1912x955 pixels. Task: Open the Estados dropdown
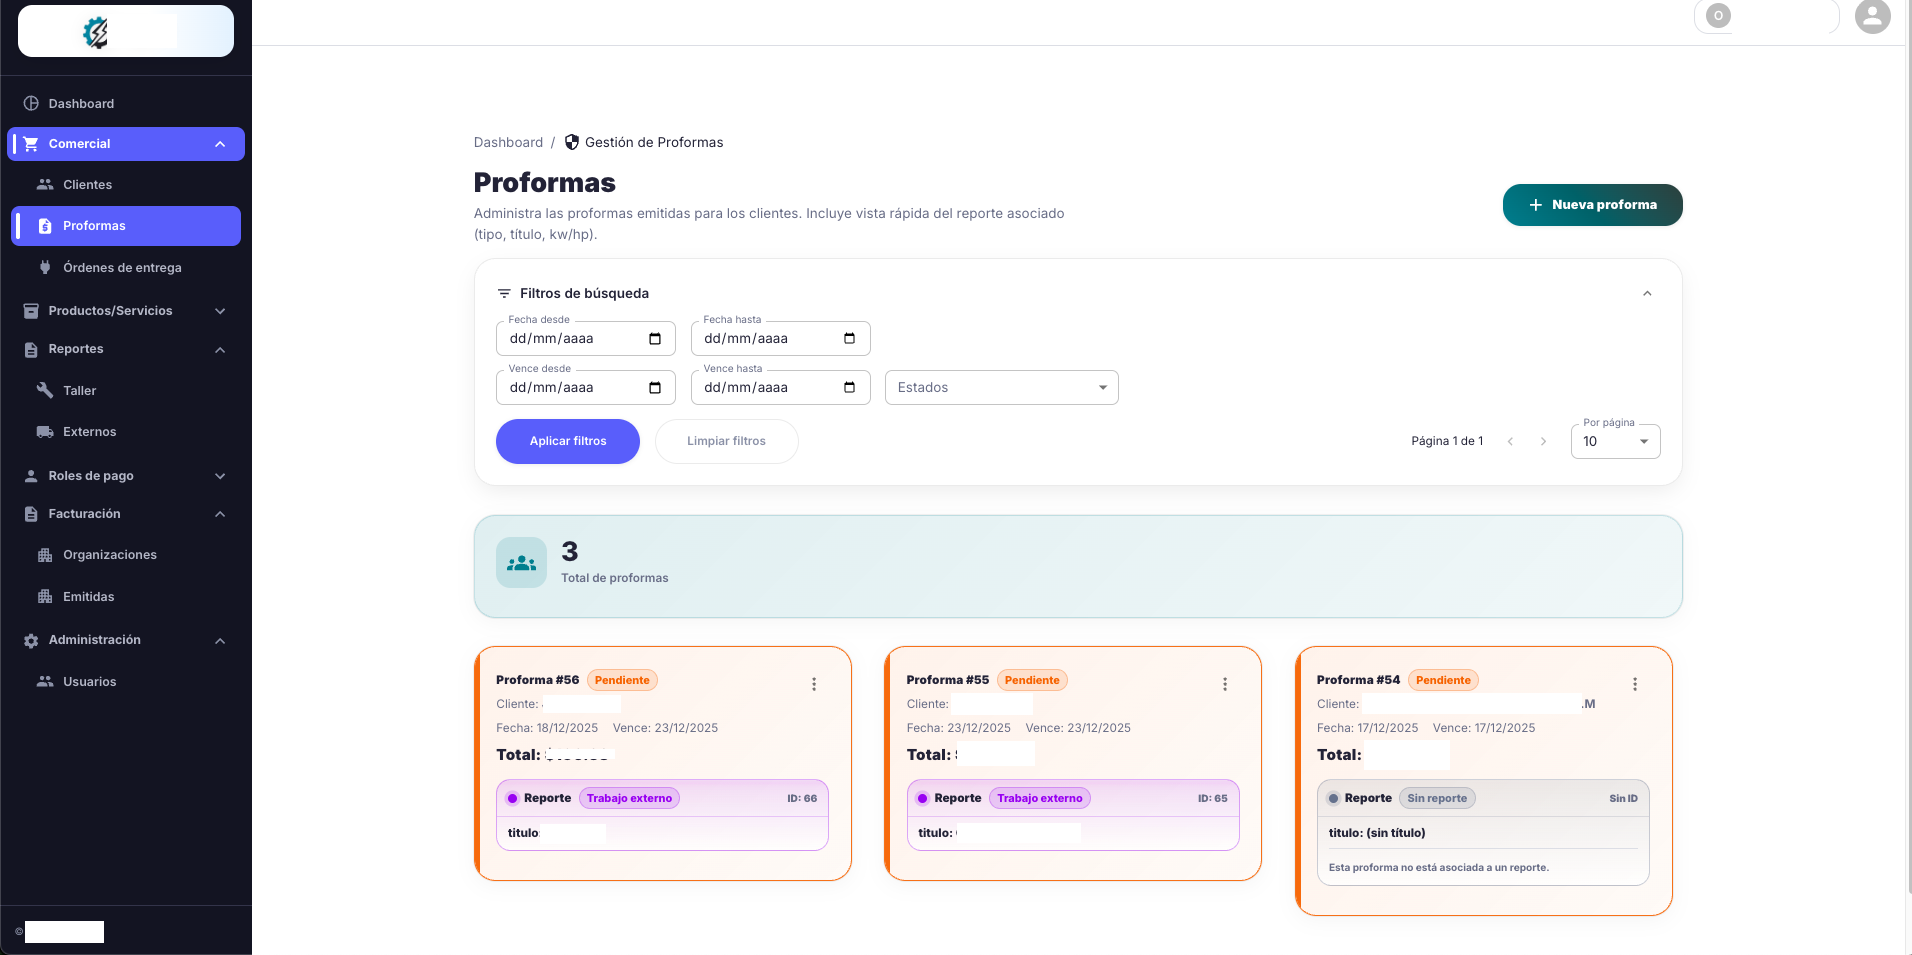pos(1000,387)
